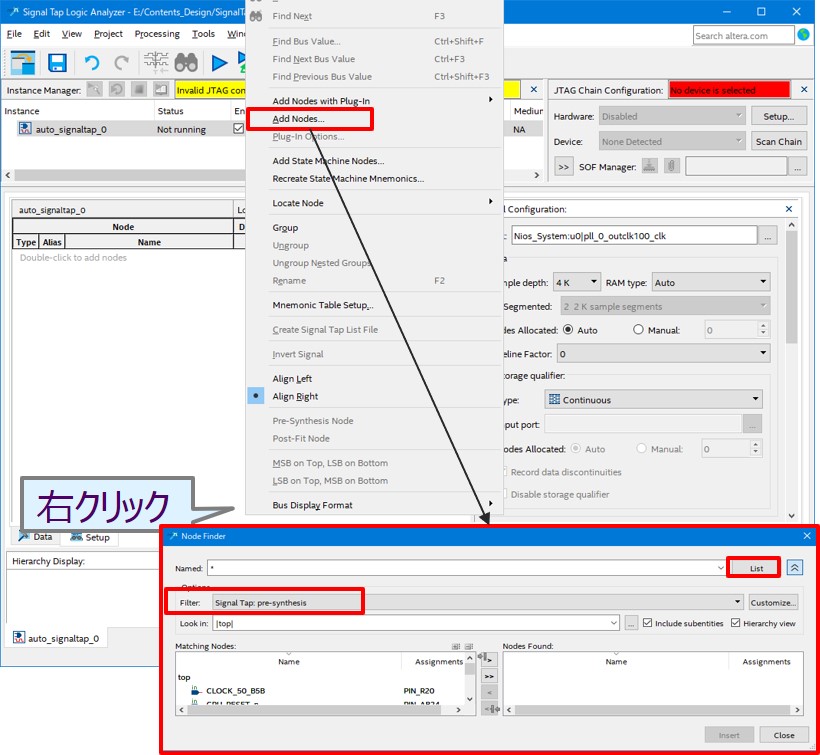
Task: Click the first Instance Manager run analysis icon
Action: [95, 90]
